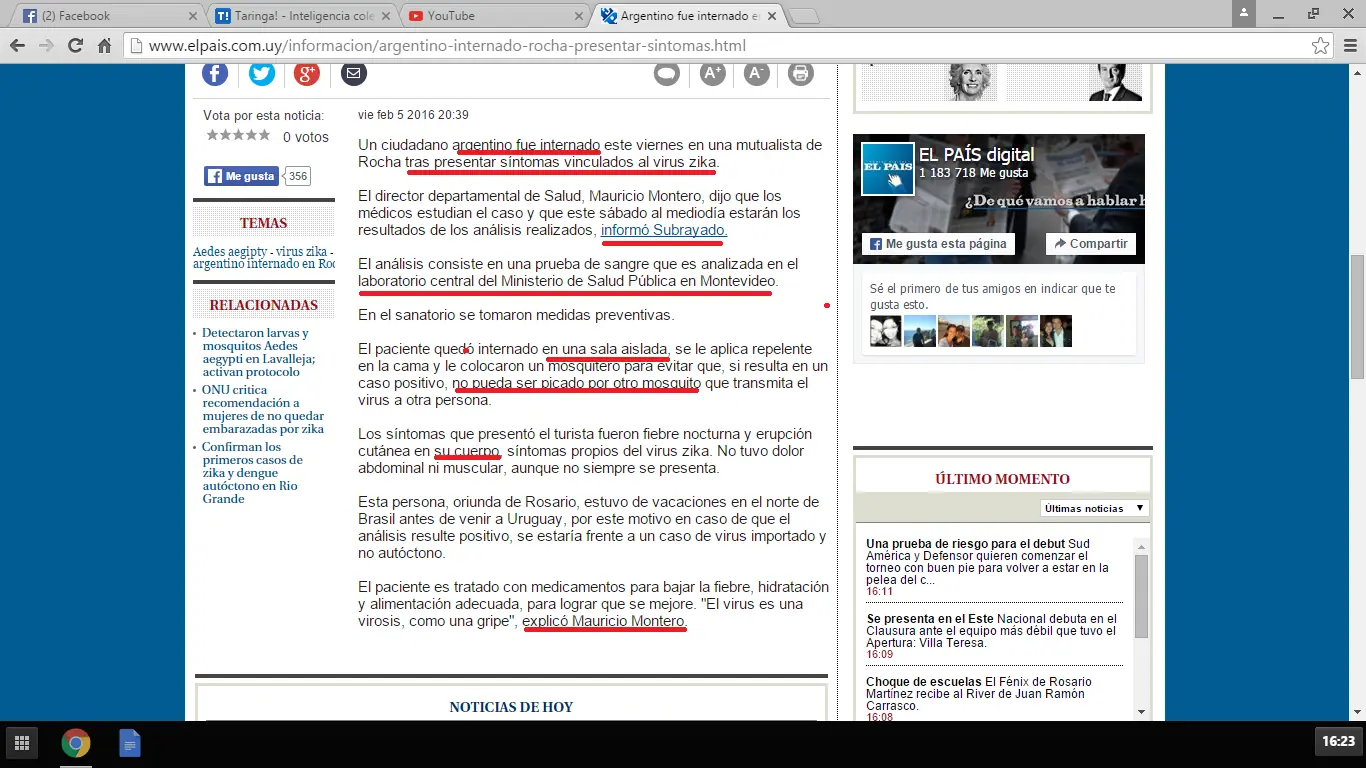Click the first friend thumbnail in Facebook widget
Image resolution: width=1366 pixels, height=768 pixels.
(886, 331)
